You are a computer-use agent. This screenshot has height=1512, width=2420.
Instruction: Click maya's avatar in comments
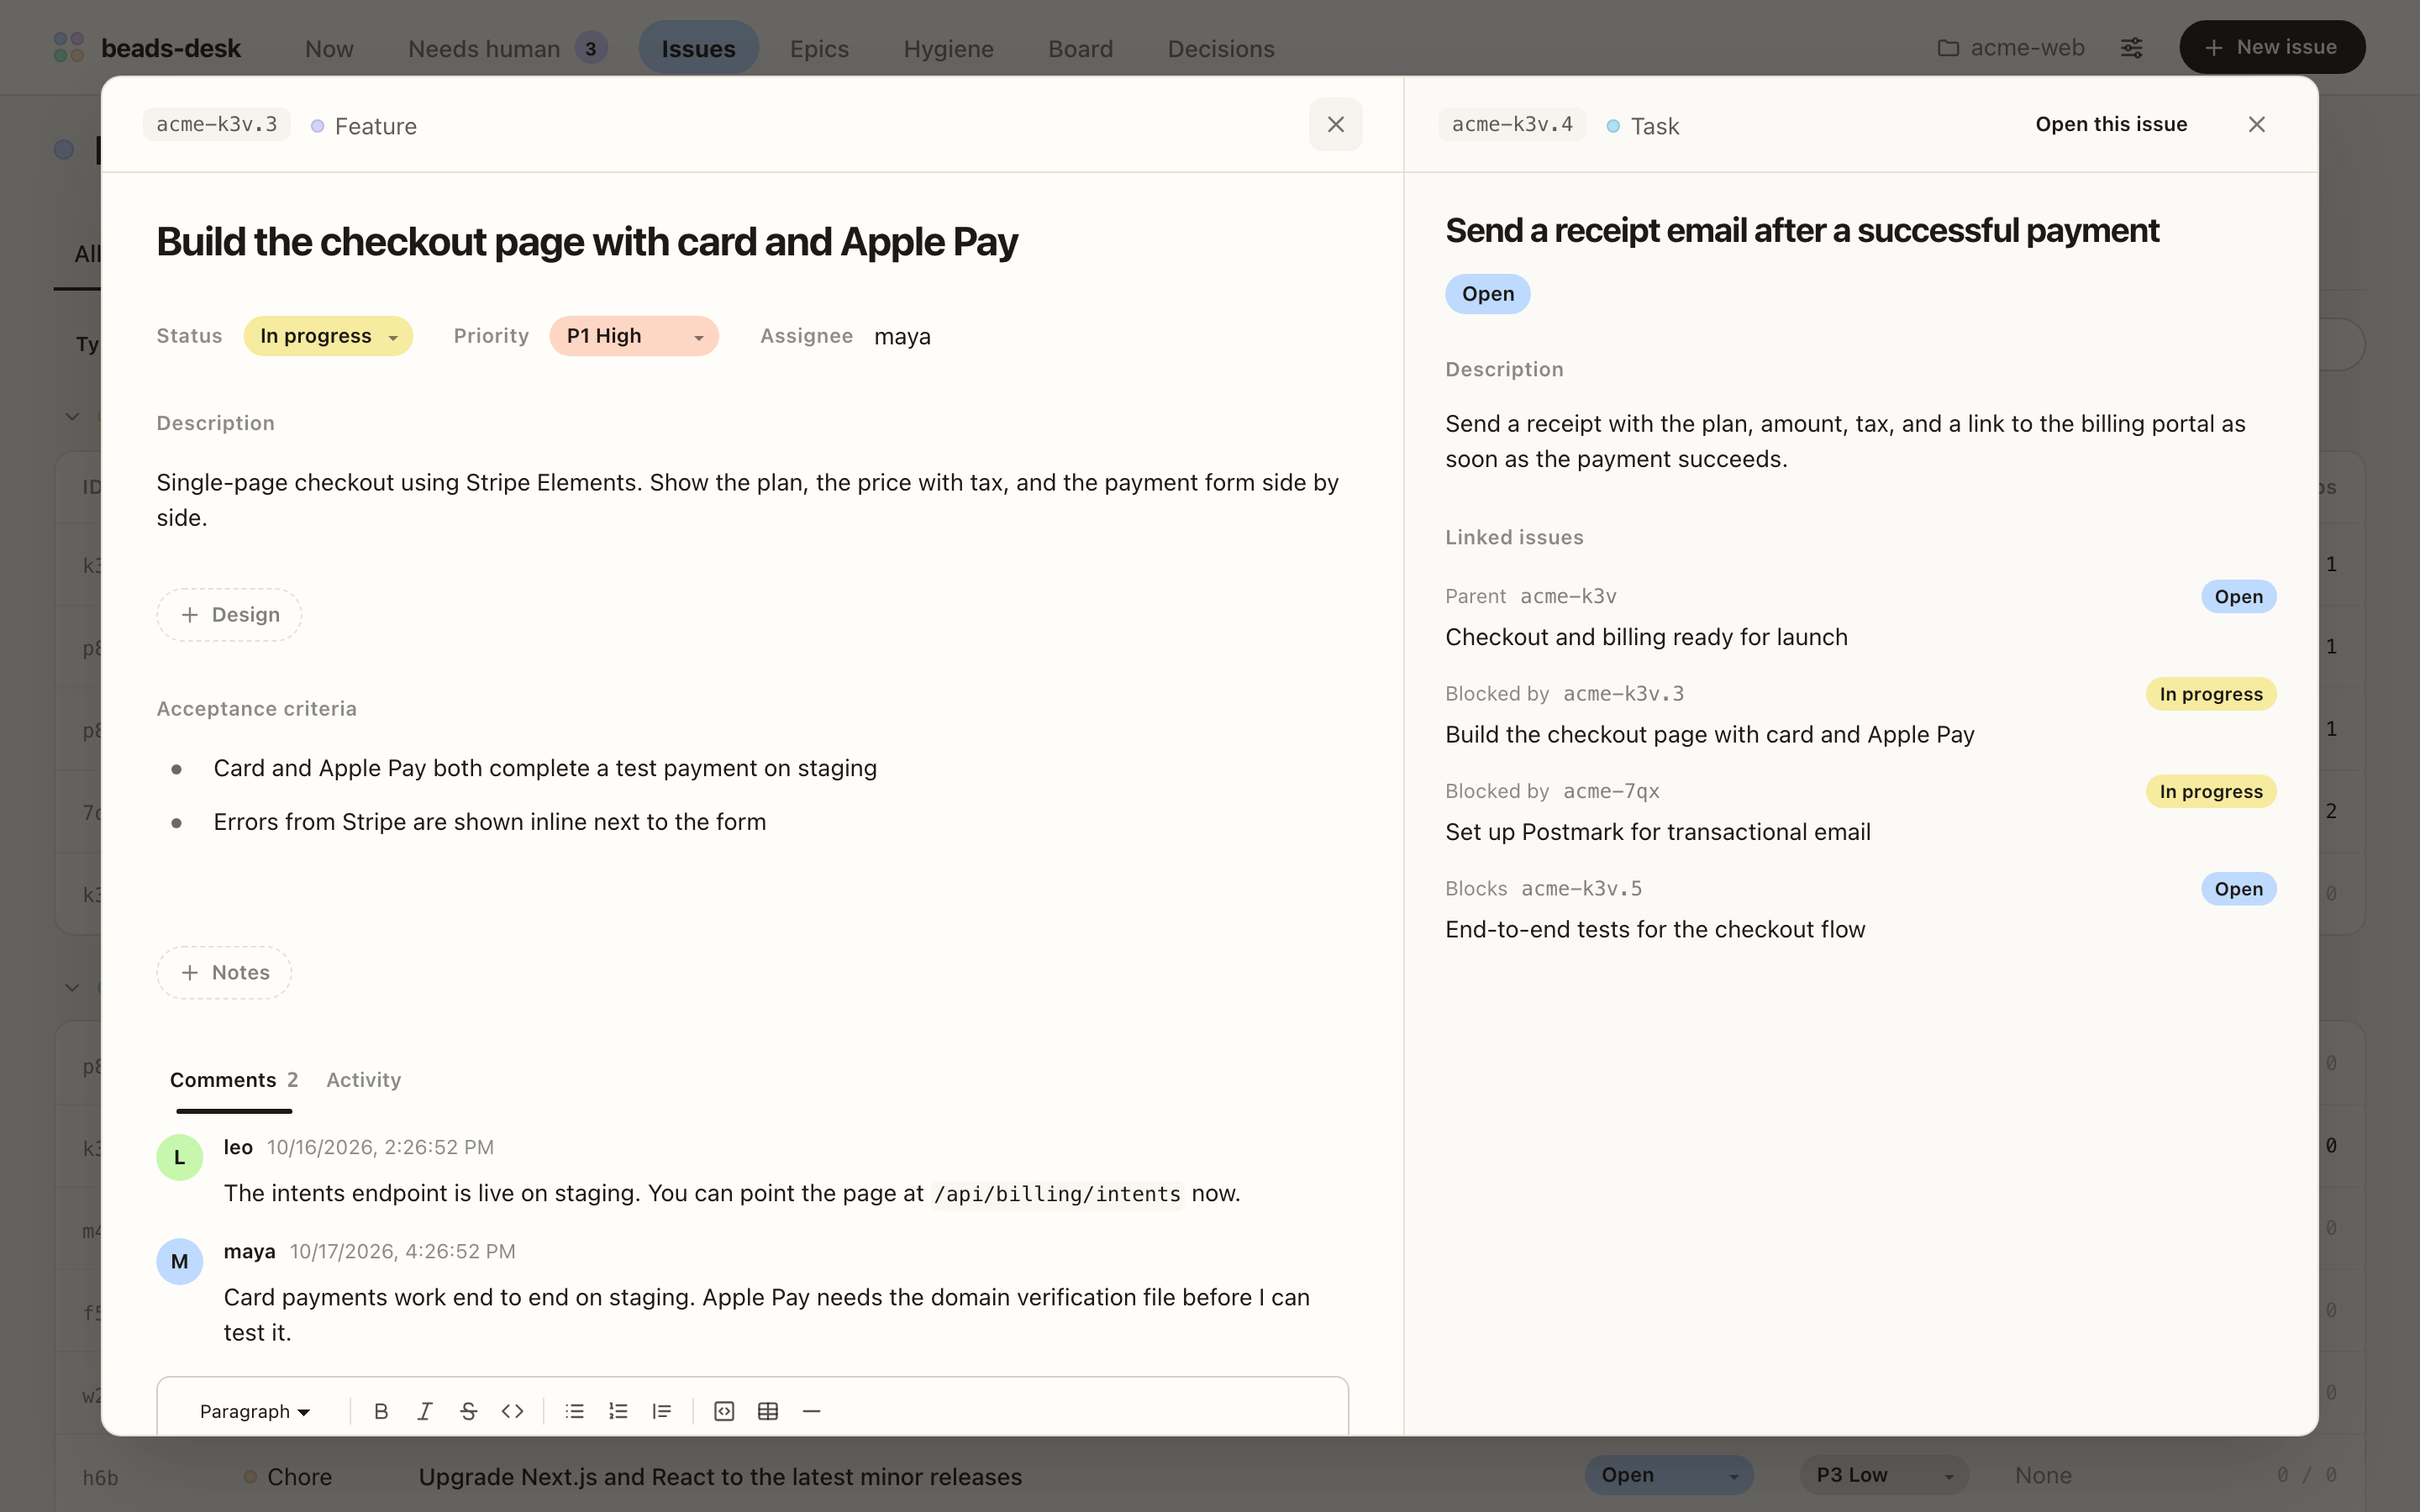(x=180, y=1261)
